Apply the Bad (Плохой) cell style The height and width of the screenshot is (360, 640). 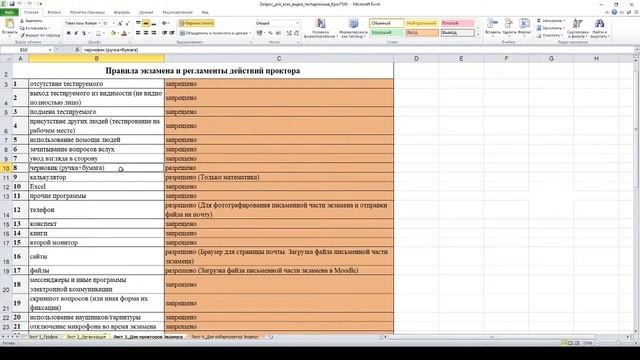click(458, 23)
